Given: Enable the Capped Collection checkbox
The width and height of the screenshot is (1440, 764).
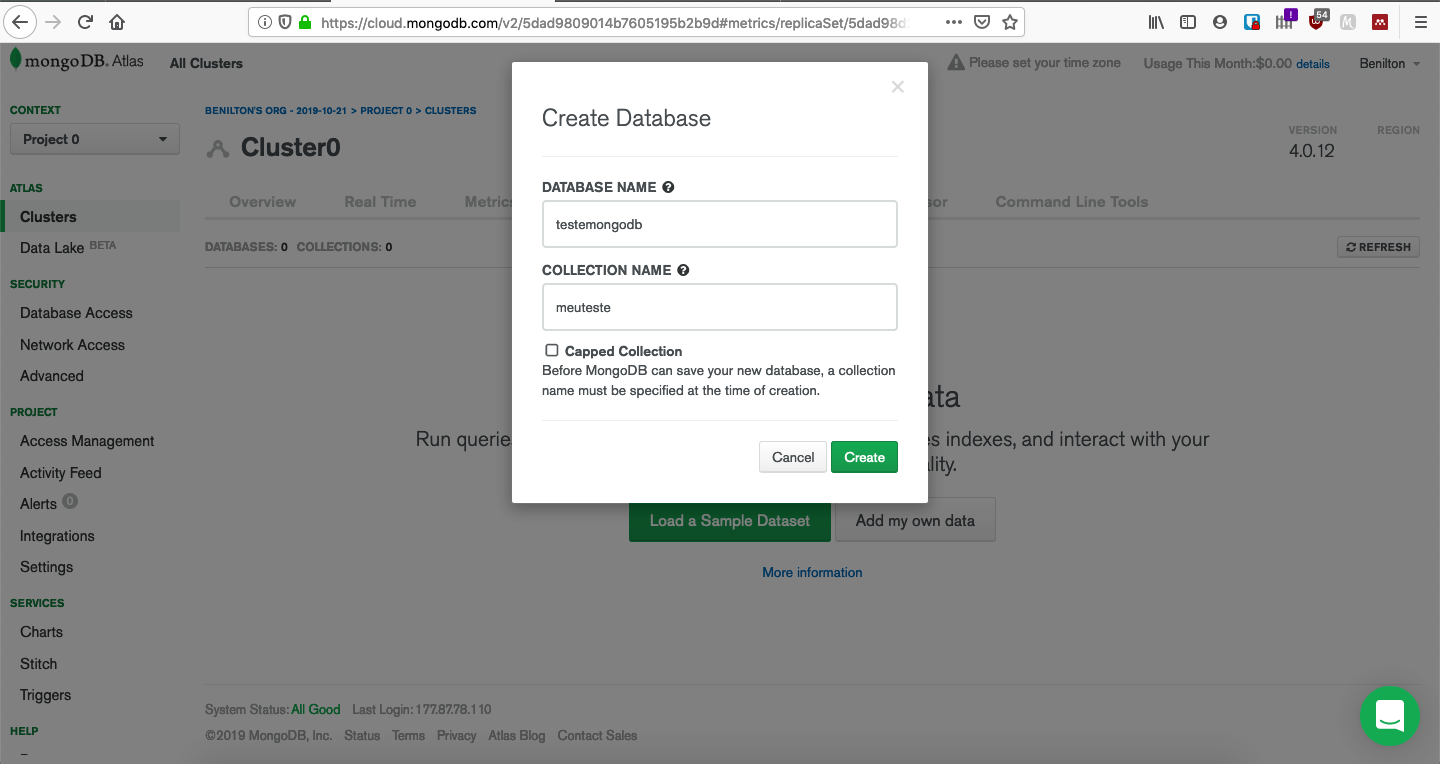Looking at the screenshot, I should pos(552,350).
